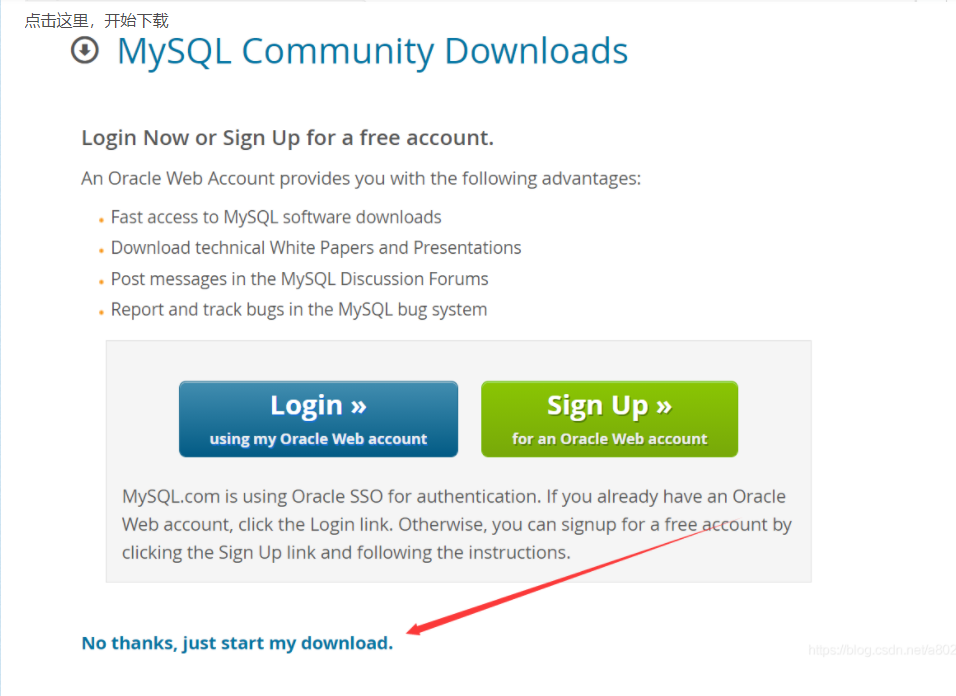Click the orange bullet before 'Fast access'
956x696 pixels.
click(x=101, y=219)
